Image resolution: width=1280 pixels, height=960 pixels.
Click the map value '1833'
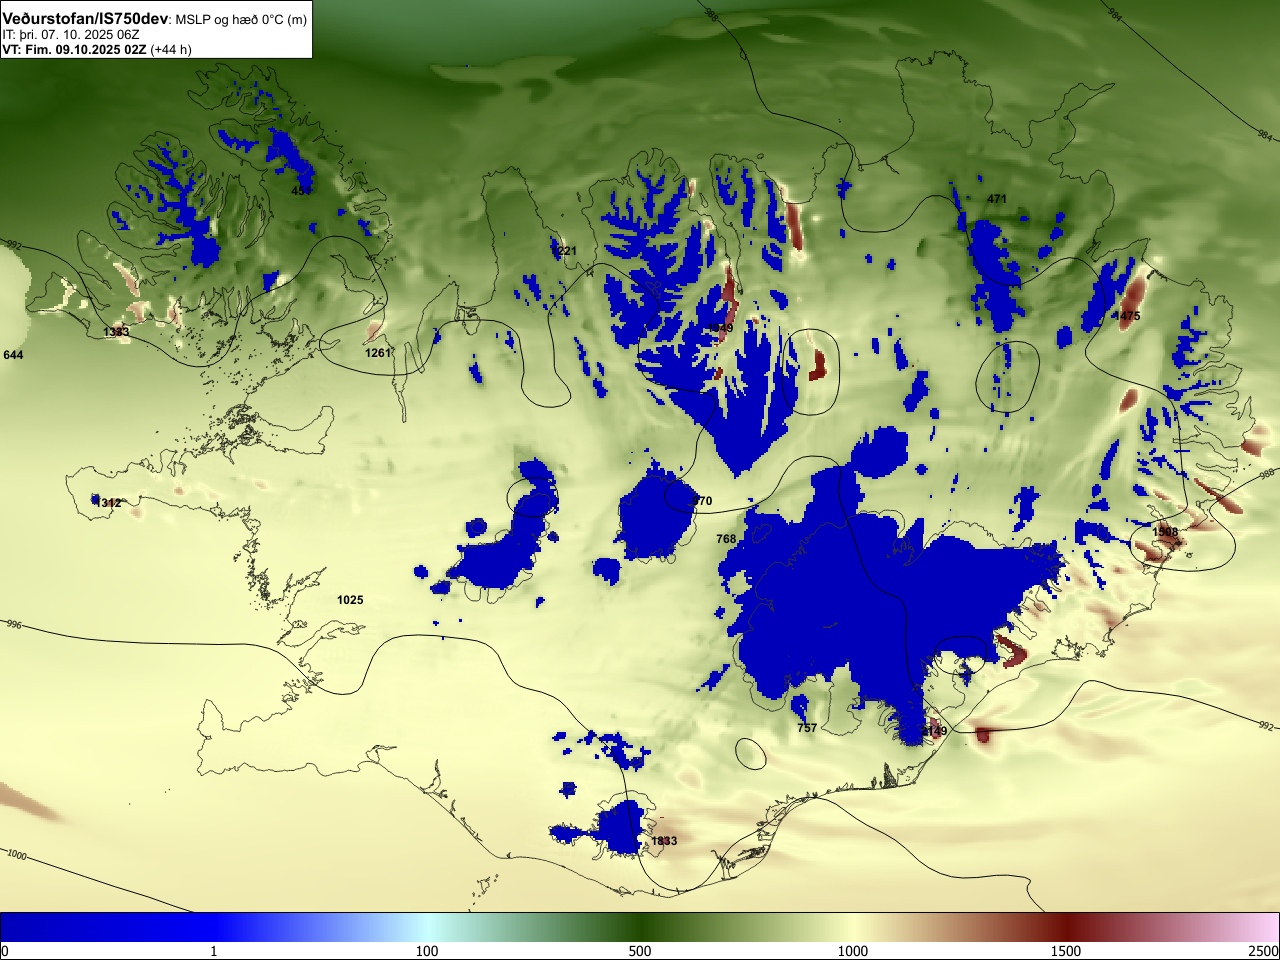(x=664, y=841)
